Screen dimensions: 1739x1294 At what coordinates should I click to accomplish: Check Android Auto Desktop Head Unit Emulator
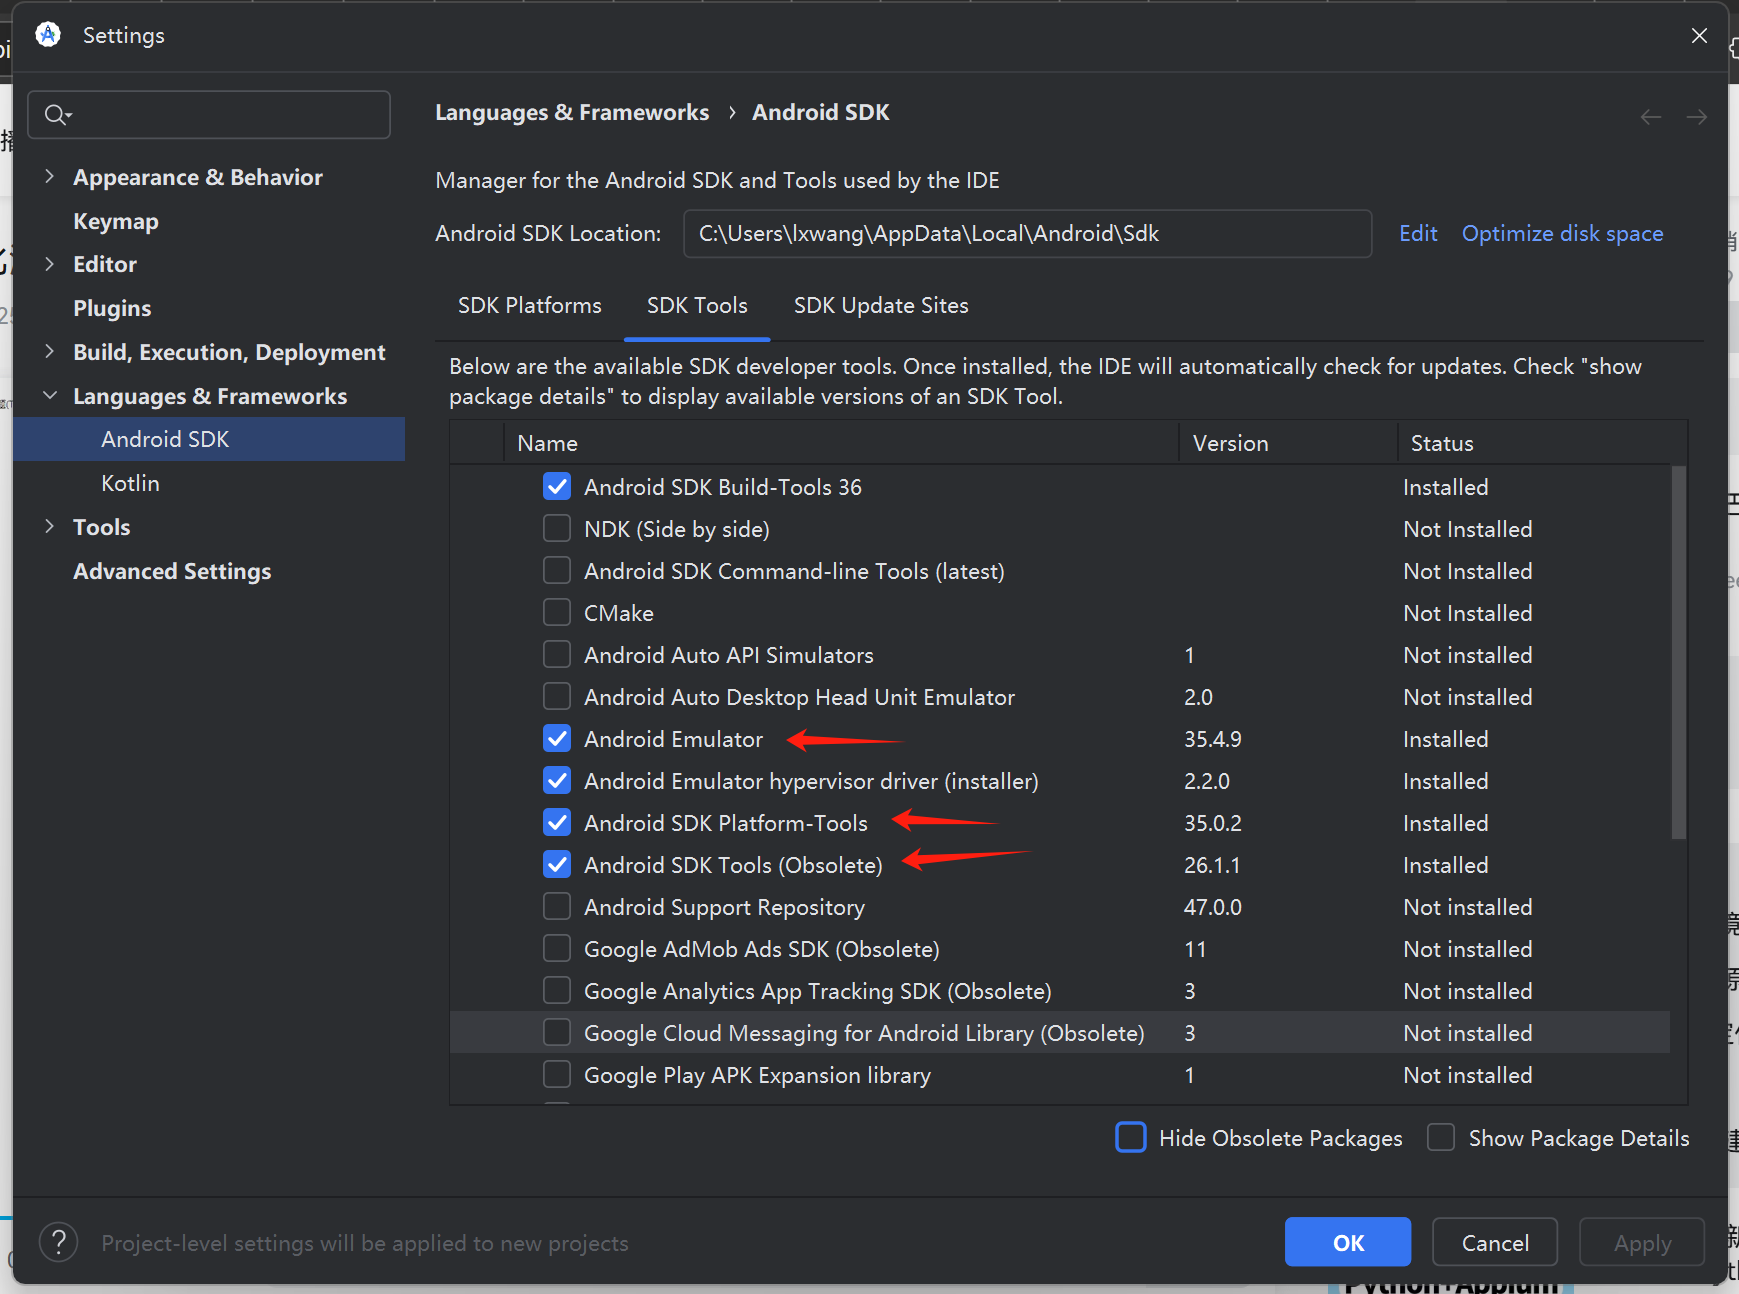(x=557, y=697)
